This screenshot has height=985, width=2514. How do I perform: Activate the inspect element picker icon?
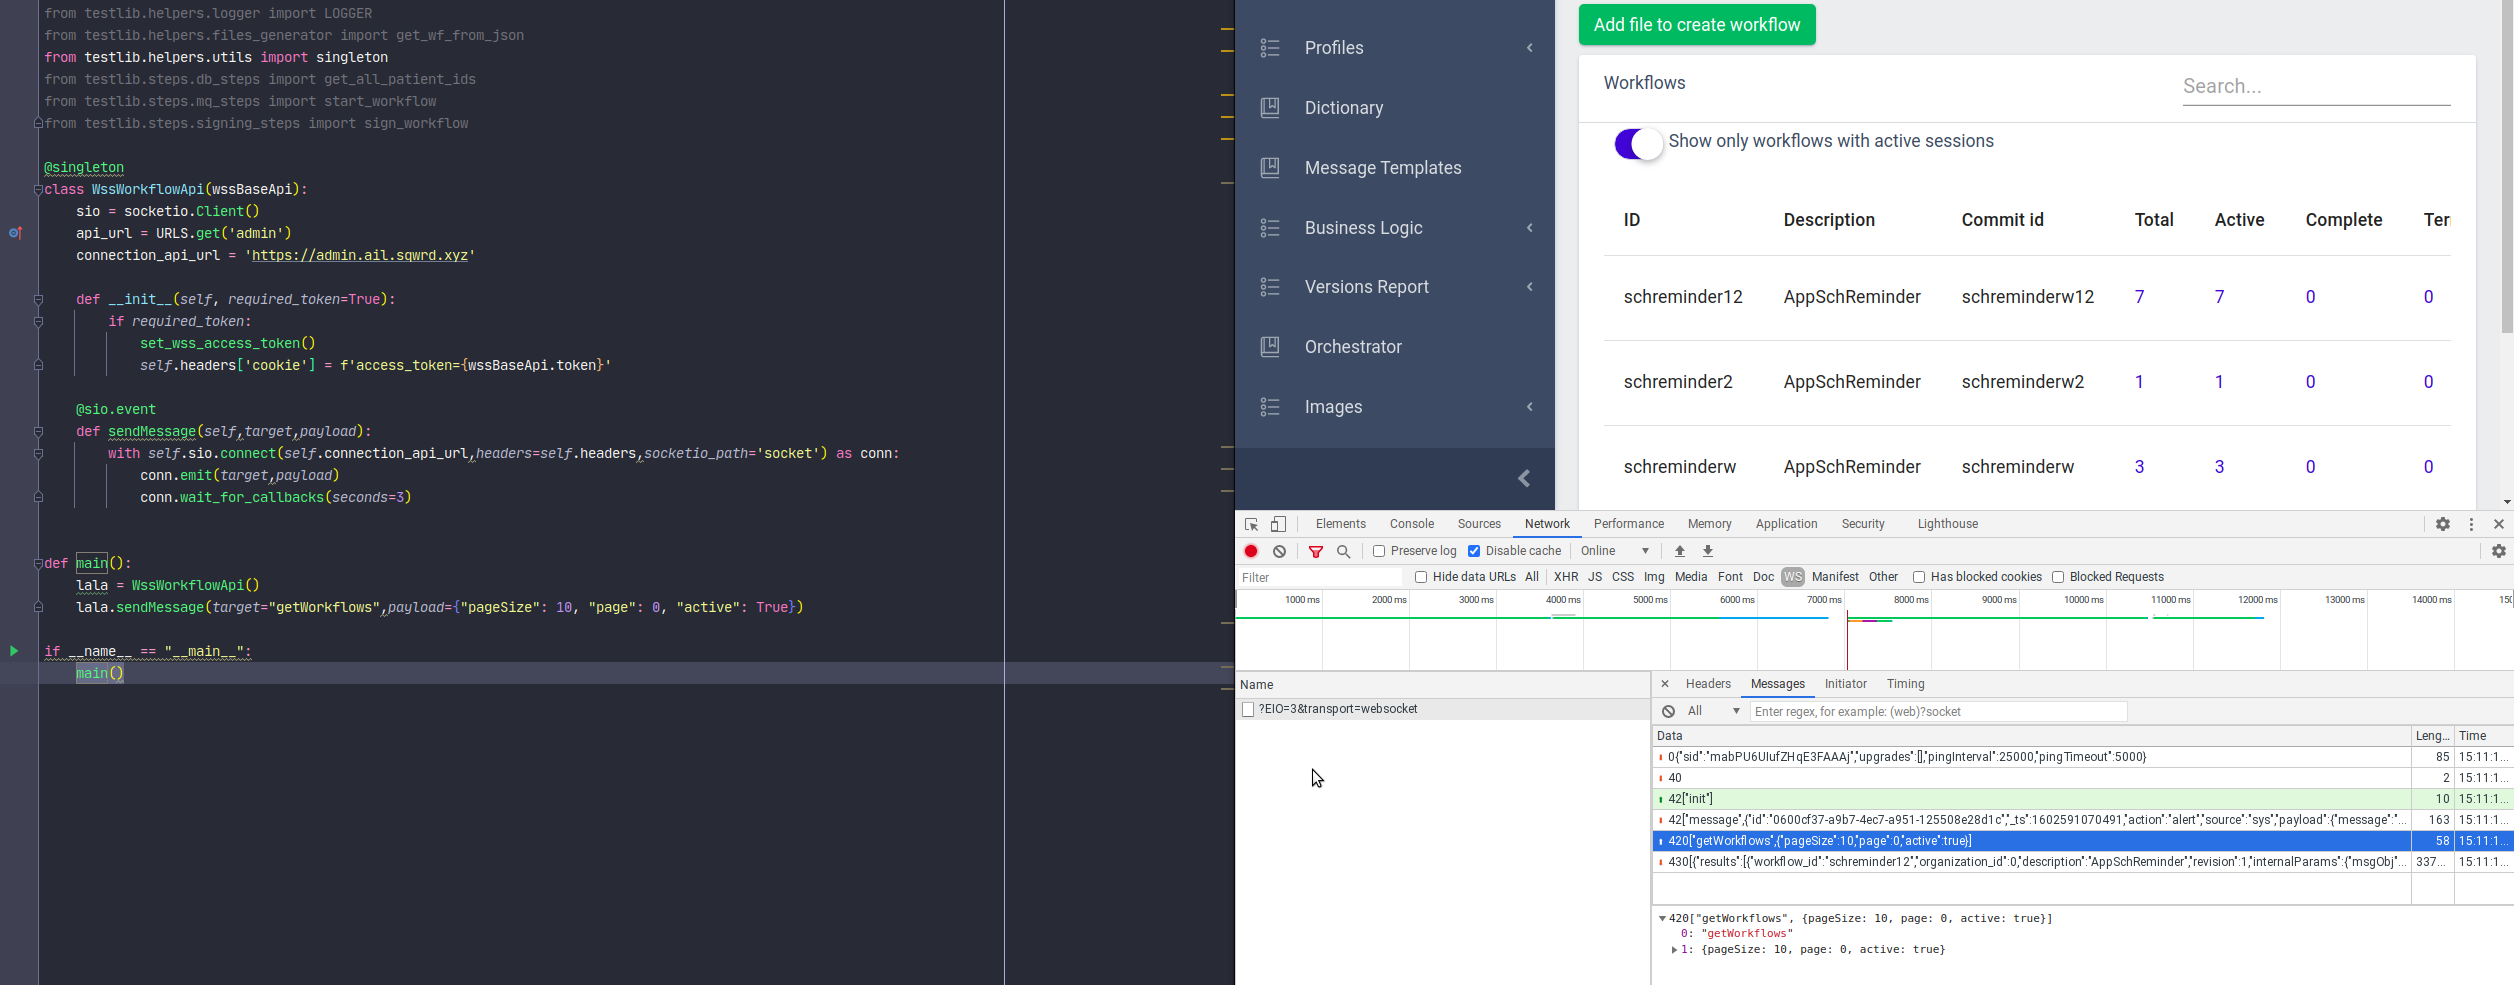[1251, 524]
